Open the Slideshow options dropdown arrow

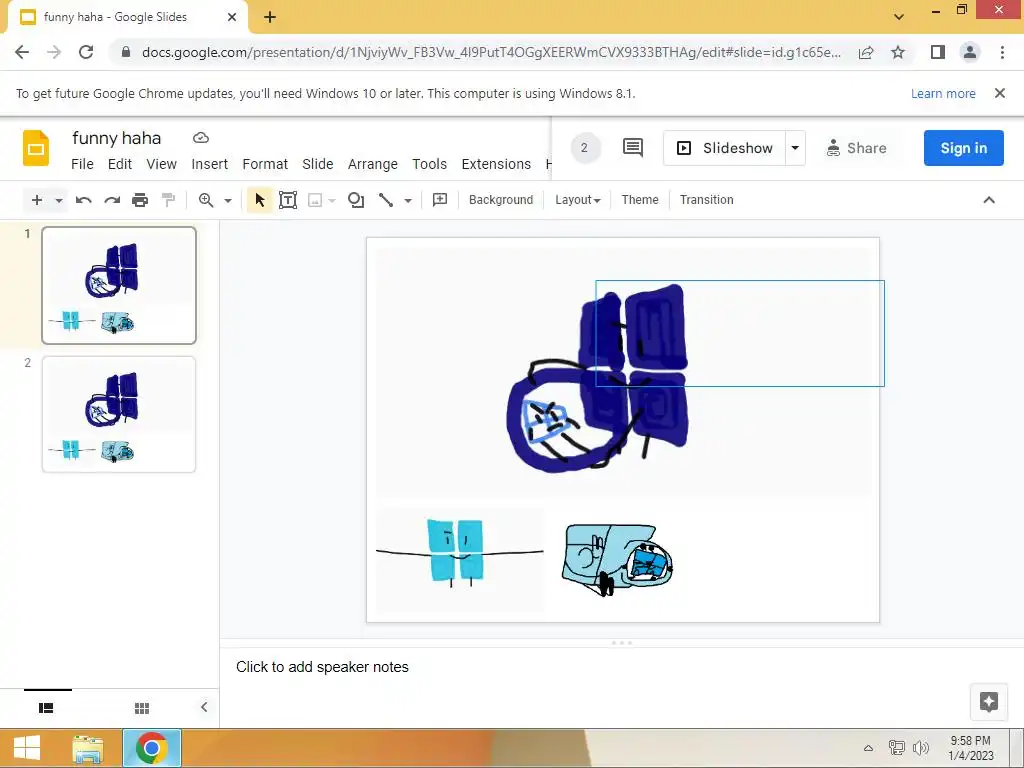pos(795,148)
